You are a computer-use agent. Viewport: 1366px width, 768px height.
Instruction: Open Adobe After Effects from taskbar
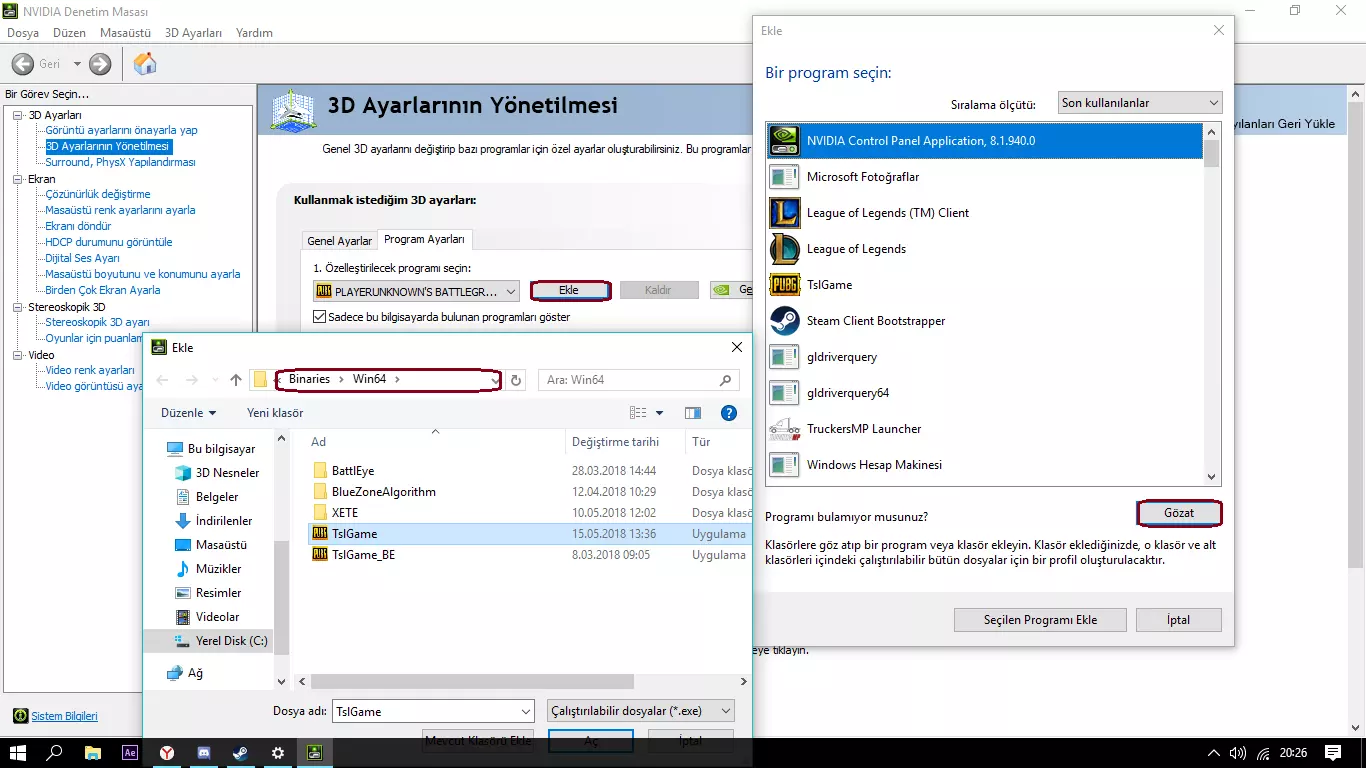coord(129,752)
